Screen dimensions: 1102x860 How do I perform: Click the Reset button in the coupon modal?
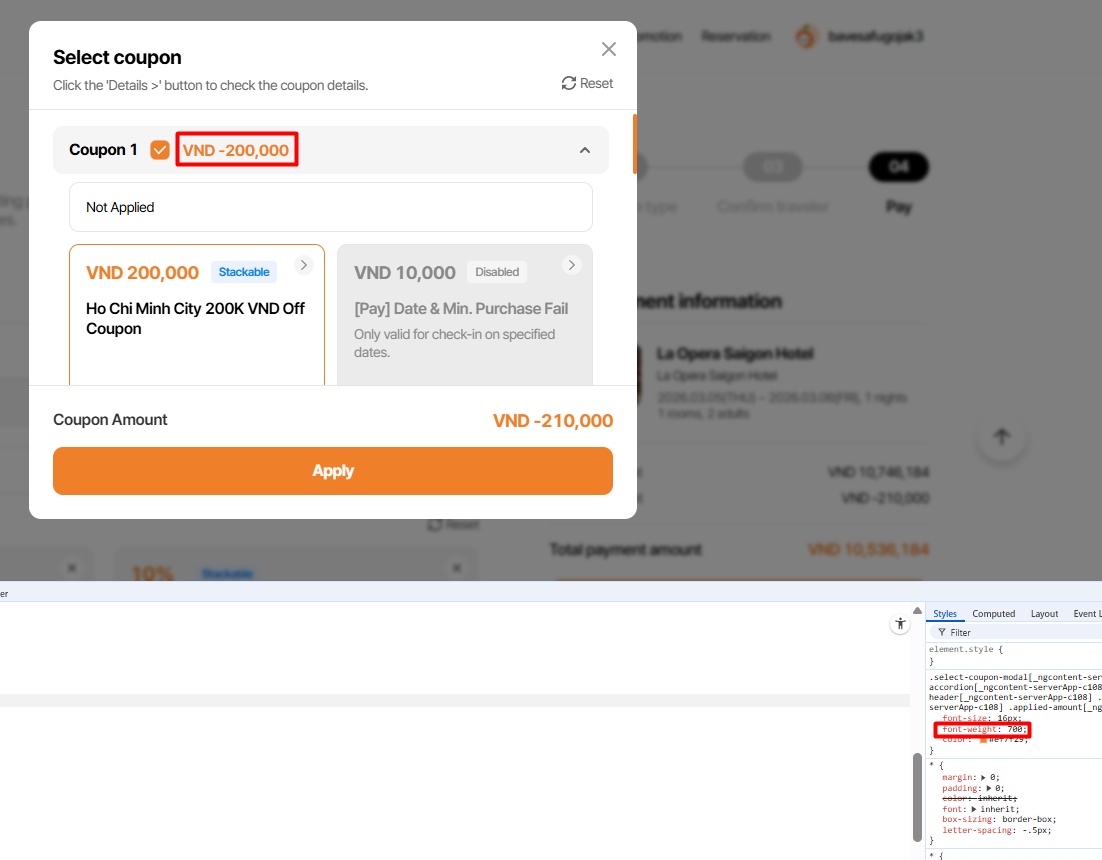point(588,84)
